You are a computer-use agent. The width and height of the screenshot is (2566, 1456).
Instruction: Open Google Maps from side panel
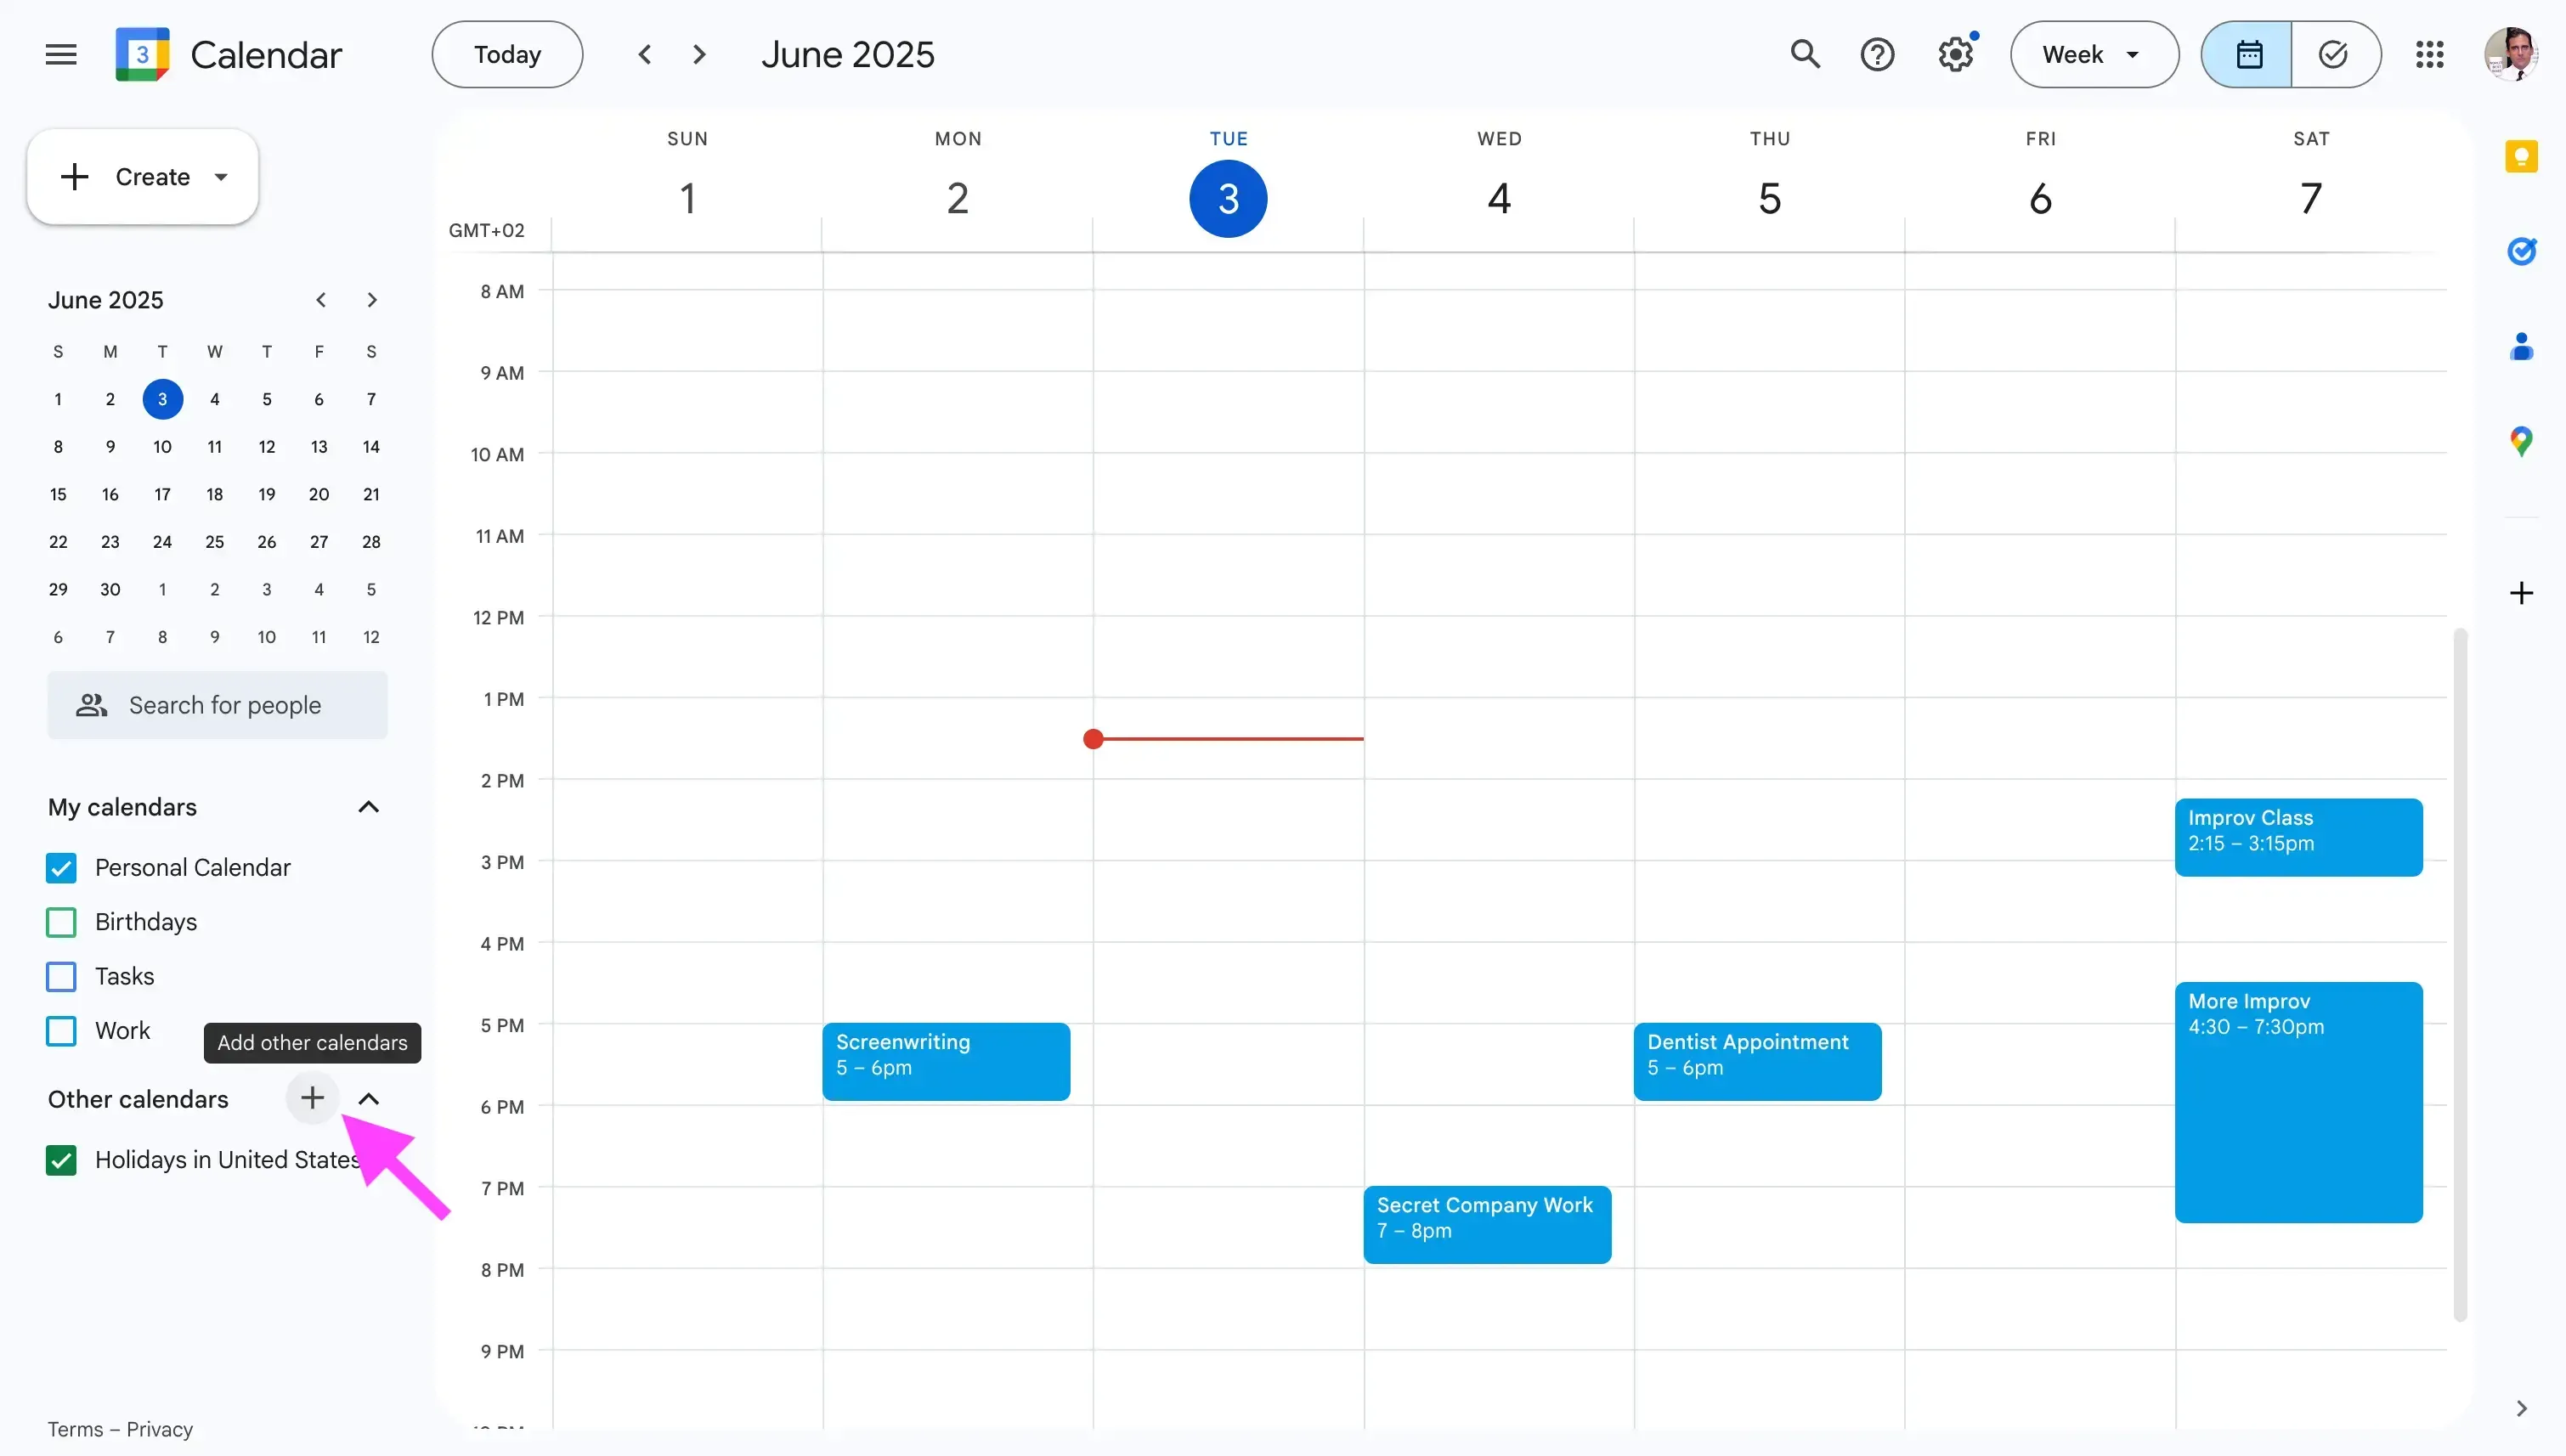2523,440
